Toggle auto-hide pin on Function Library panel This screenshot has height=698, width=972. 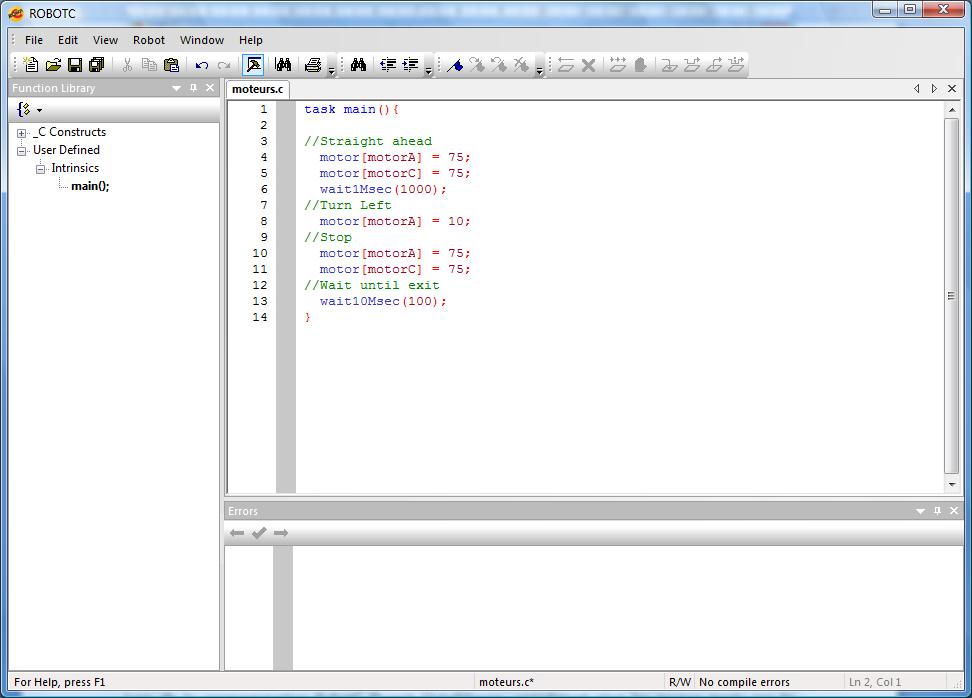tap(193, 88)
